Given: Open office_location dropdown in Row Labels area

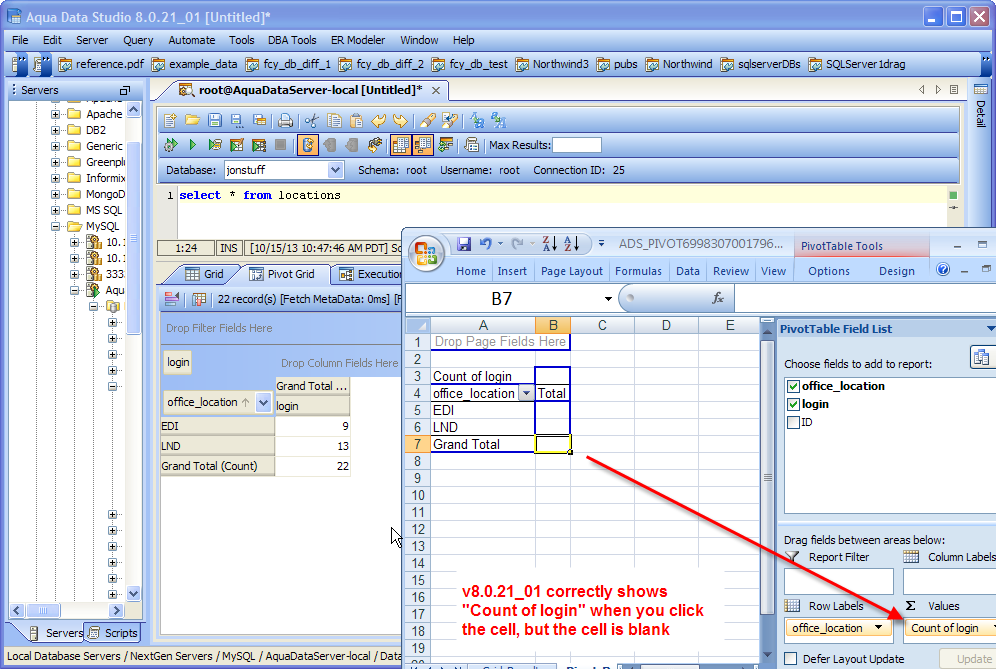Looking at the screenshot, I should [x=878, y=628].
